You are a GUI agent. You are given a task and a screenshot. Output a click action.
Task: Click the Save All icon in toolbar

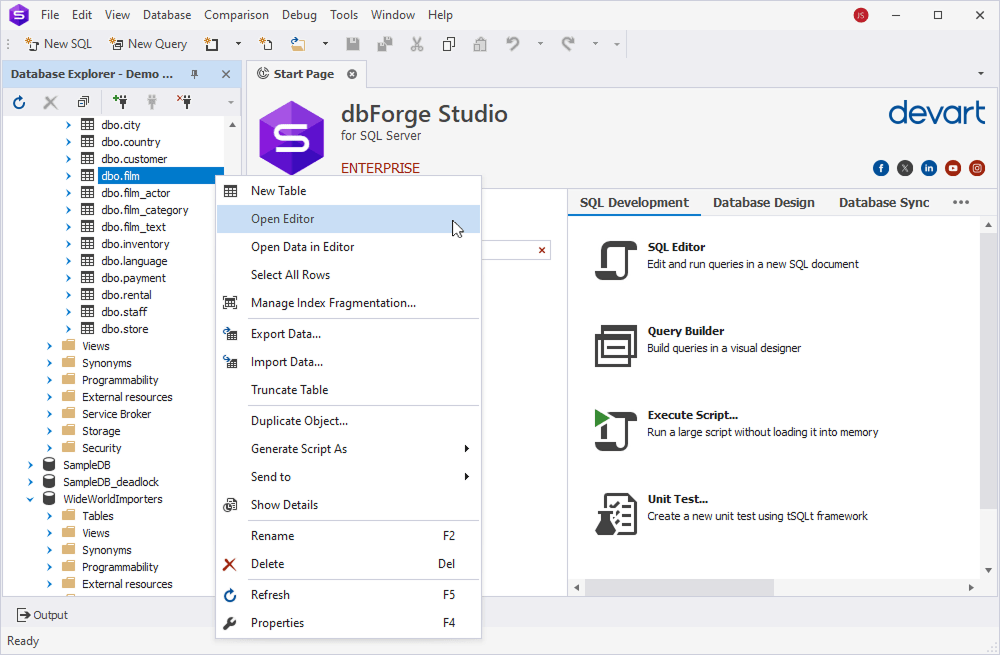(385, 44)
